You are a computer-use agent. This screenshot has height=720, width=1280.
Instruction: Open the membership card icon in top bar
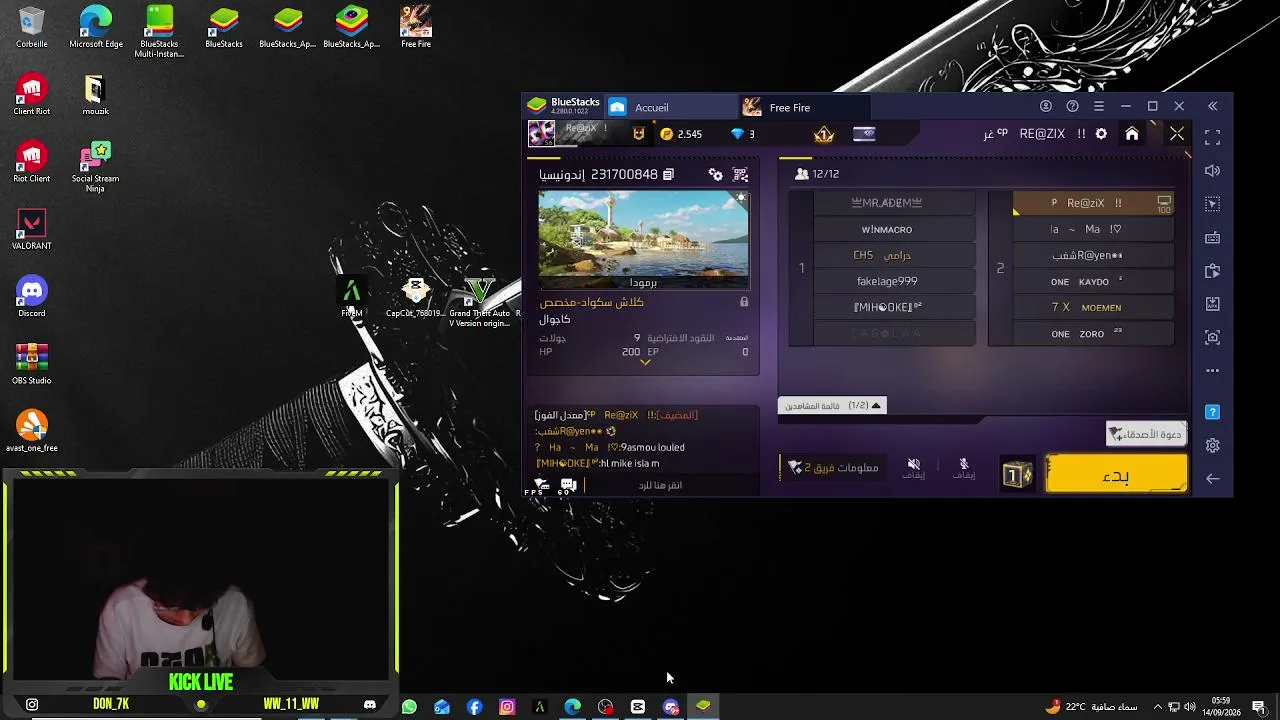[x=865, y=134]
